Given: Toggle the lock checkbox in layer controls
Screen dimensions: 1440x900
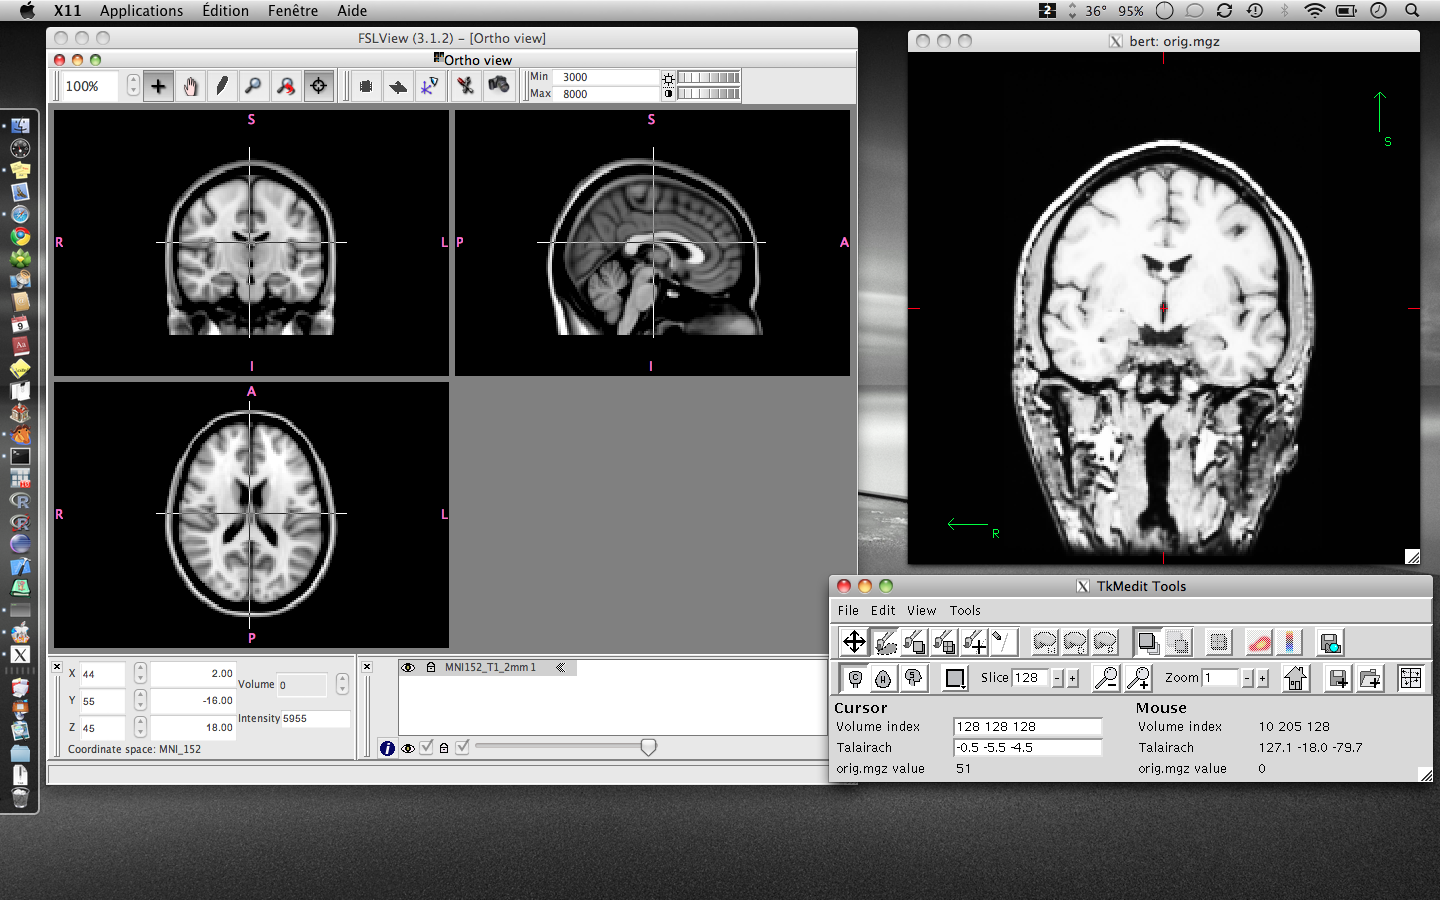Looking at the screenshot, I should coord(462,748).
